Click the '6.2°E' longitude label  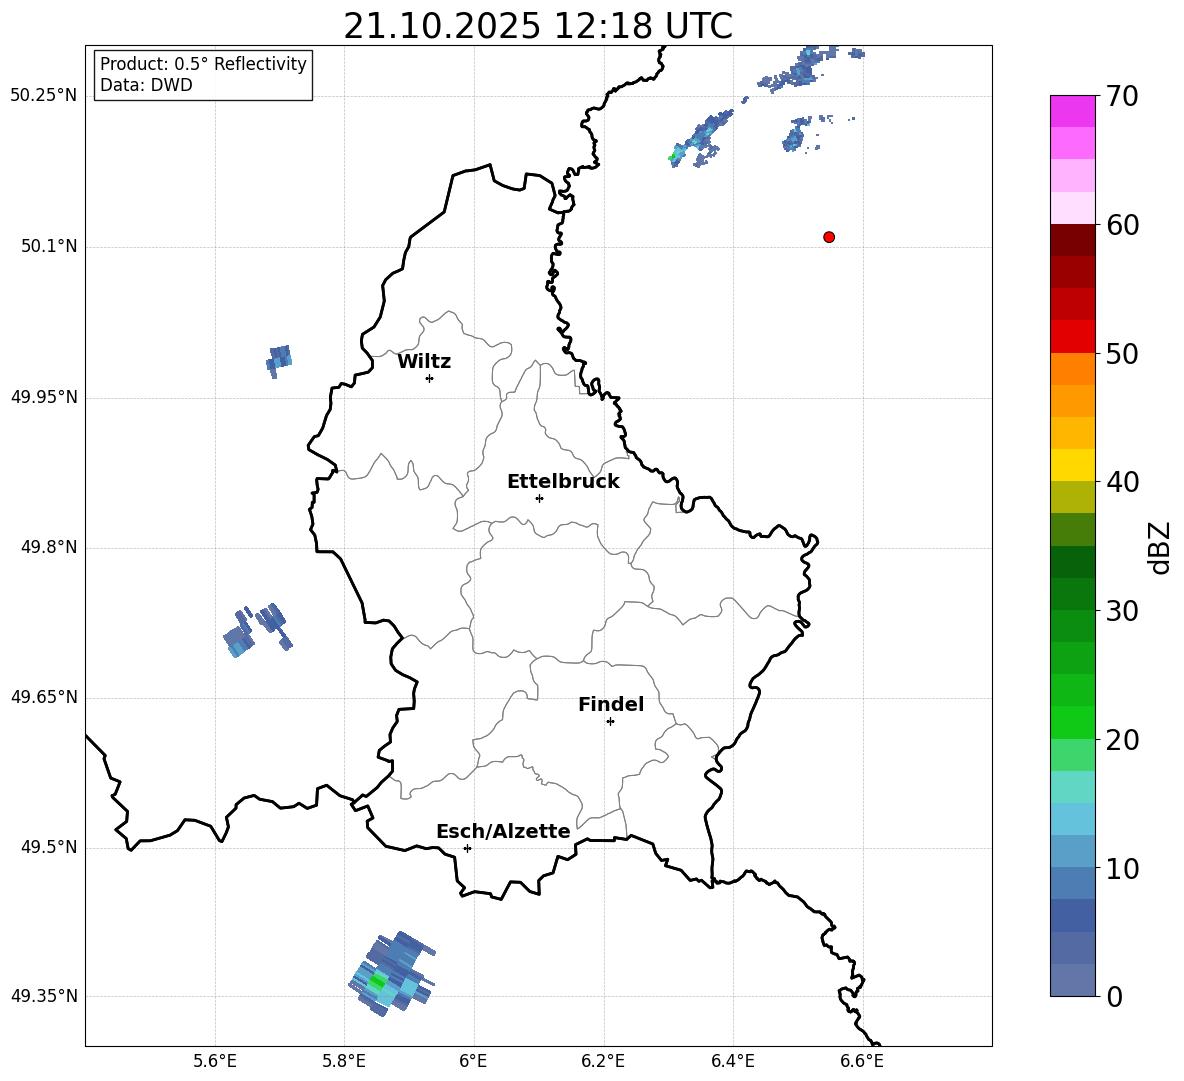pyautogui.click(x=603, y=1061)
